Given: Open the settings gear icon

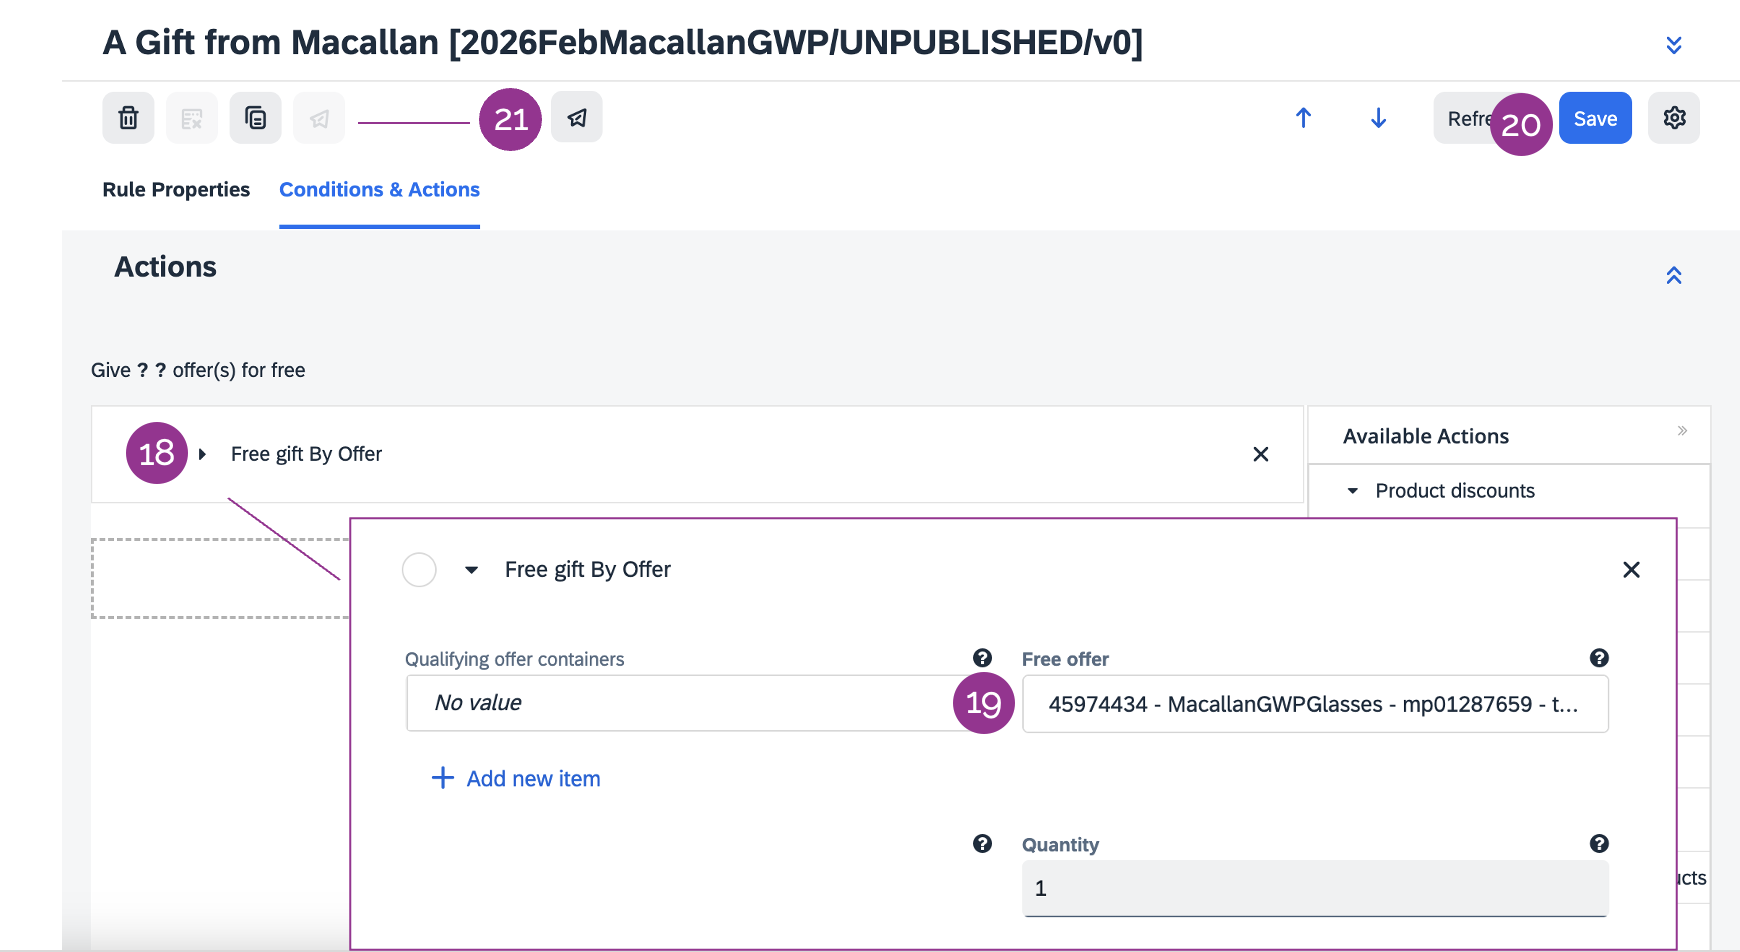Looking at the screenshot, I should (1674, 118).
